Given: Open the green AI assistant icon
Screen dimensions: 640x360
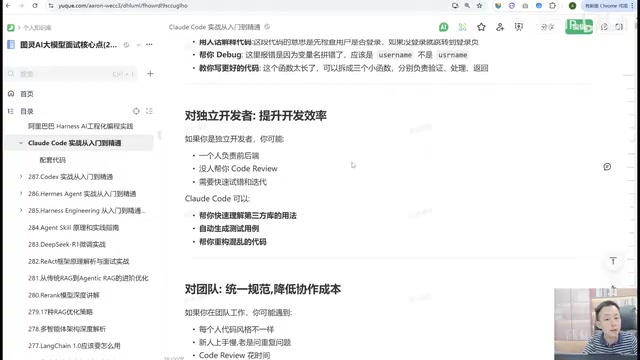Looking at the screenshot, I should click(x=444, y=27).
